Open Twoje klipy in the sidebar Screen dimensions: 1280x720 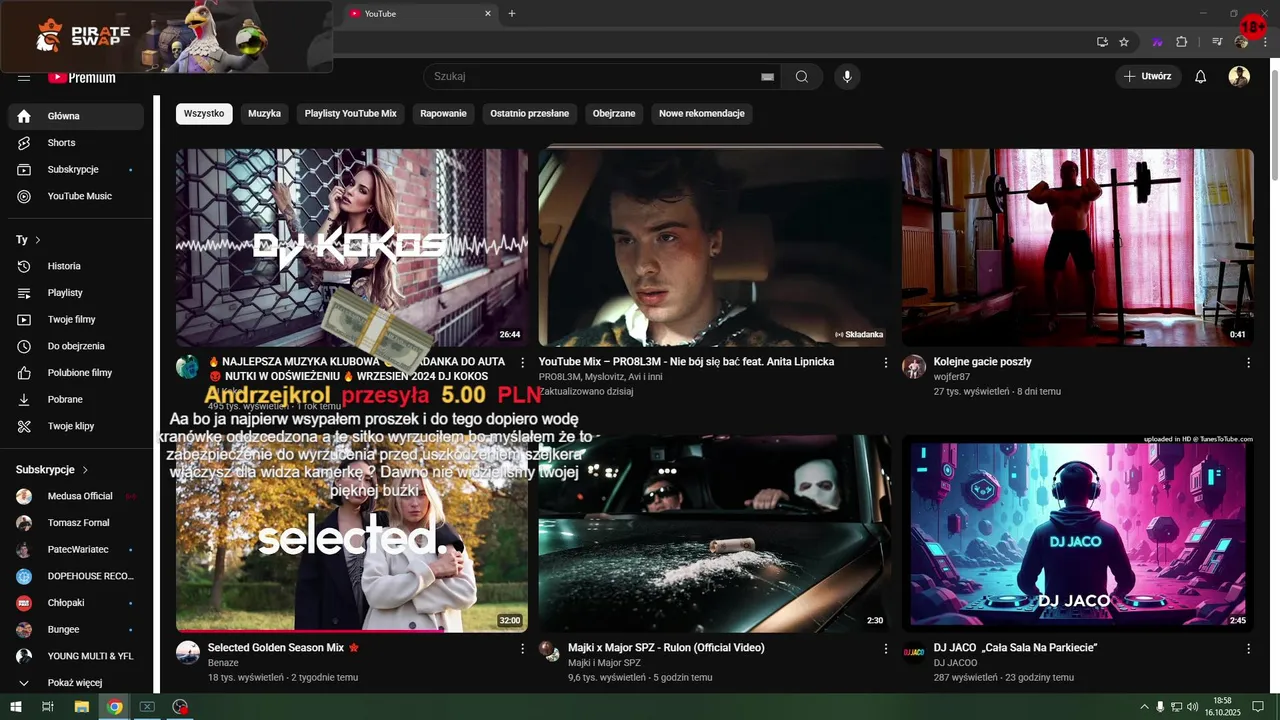click(x=76, y=426)
